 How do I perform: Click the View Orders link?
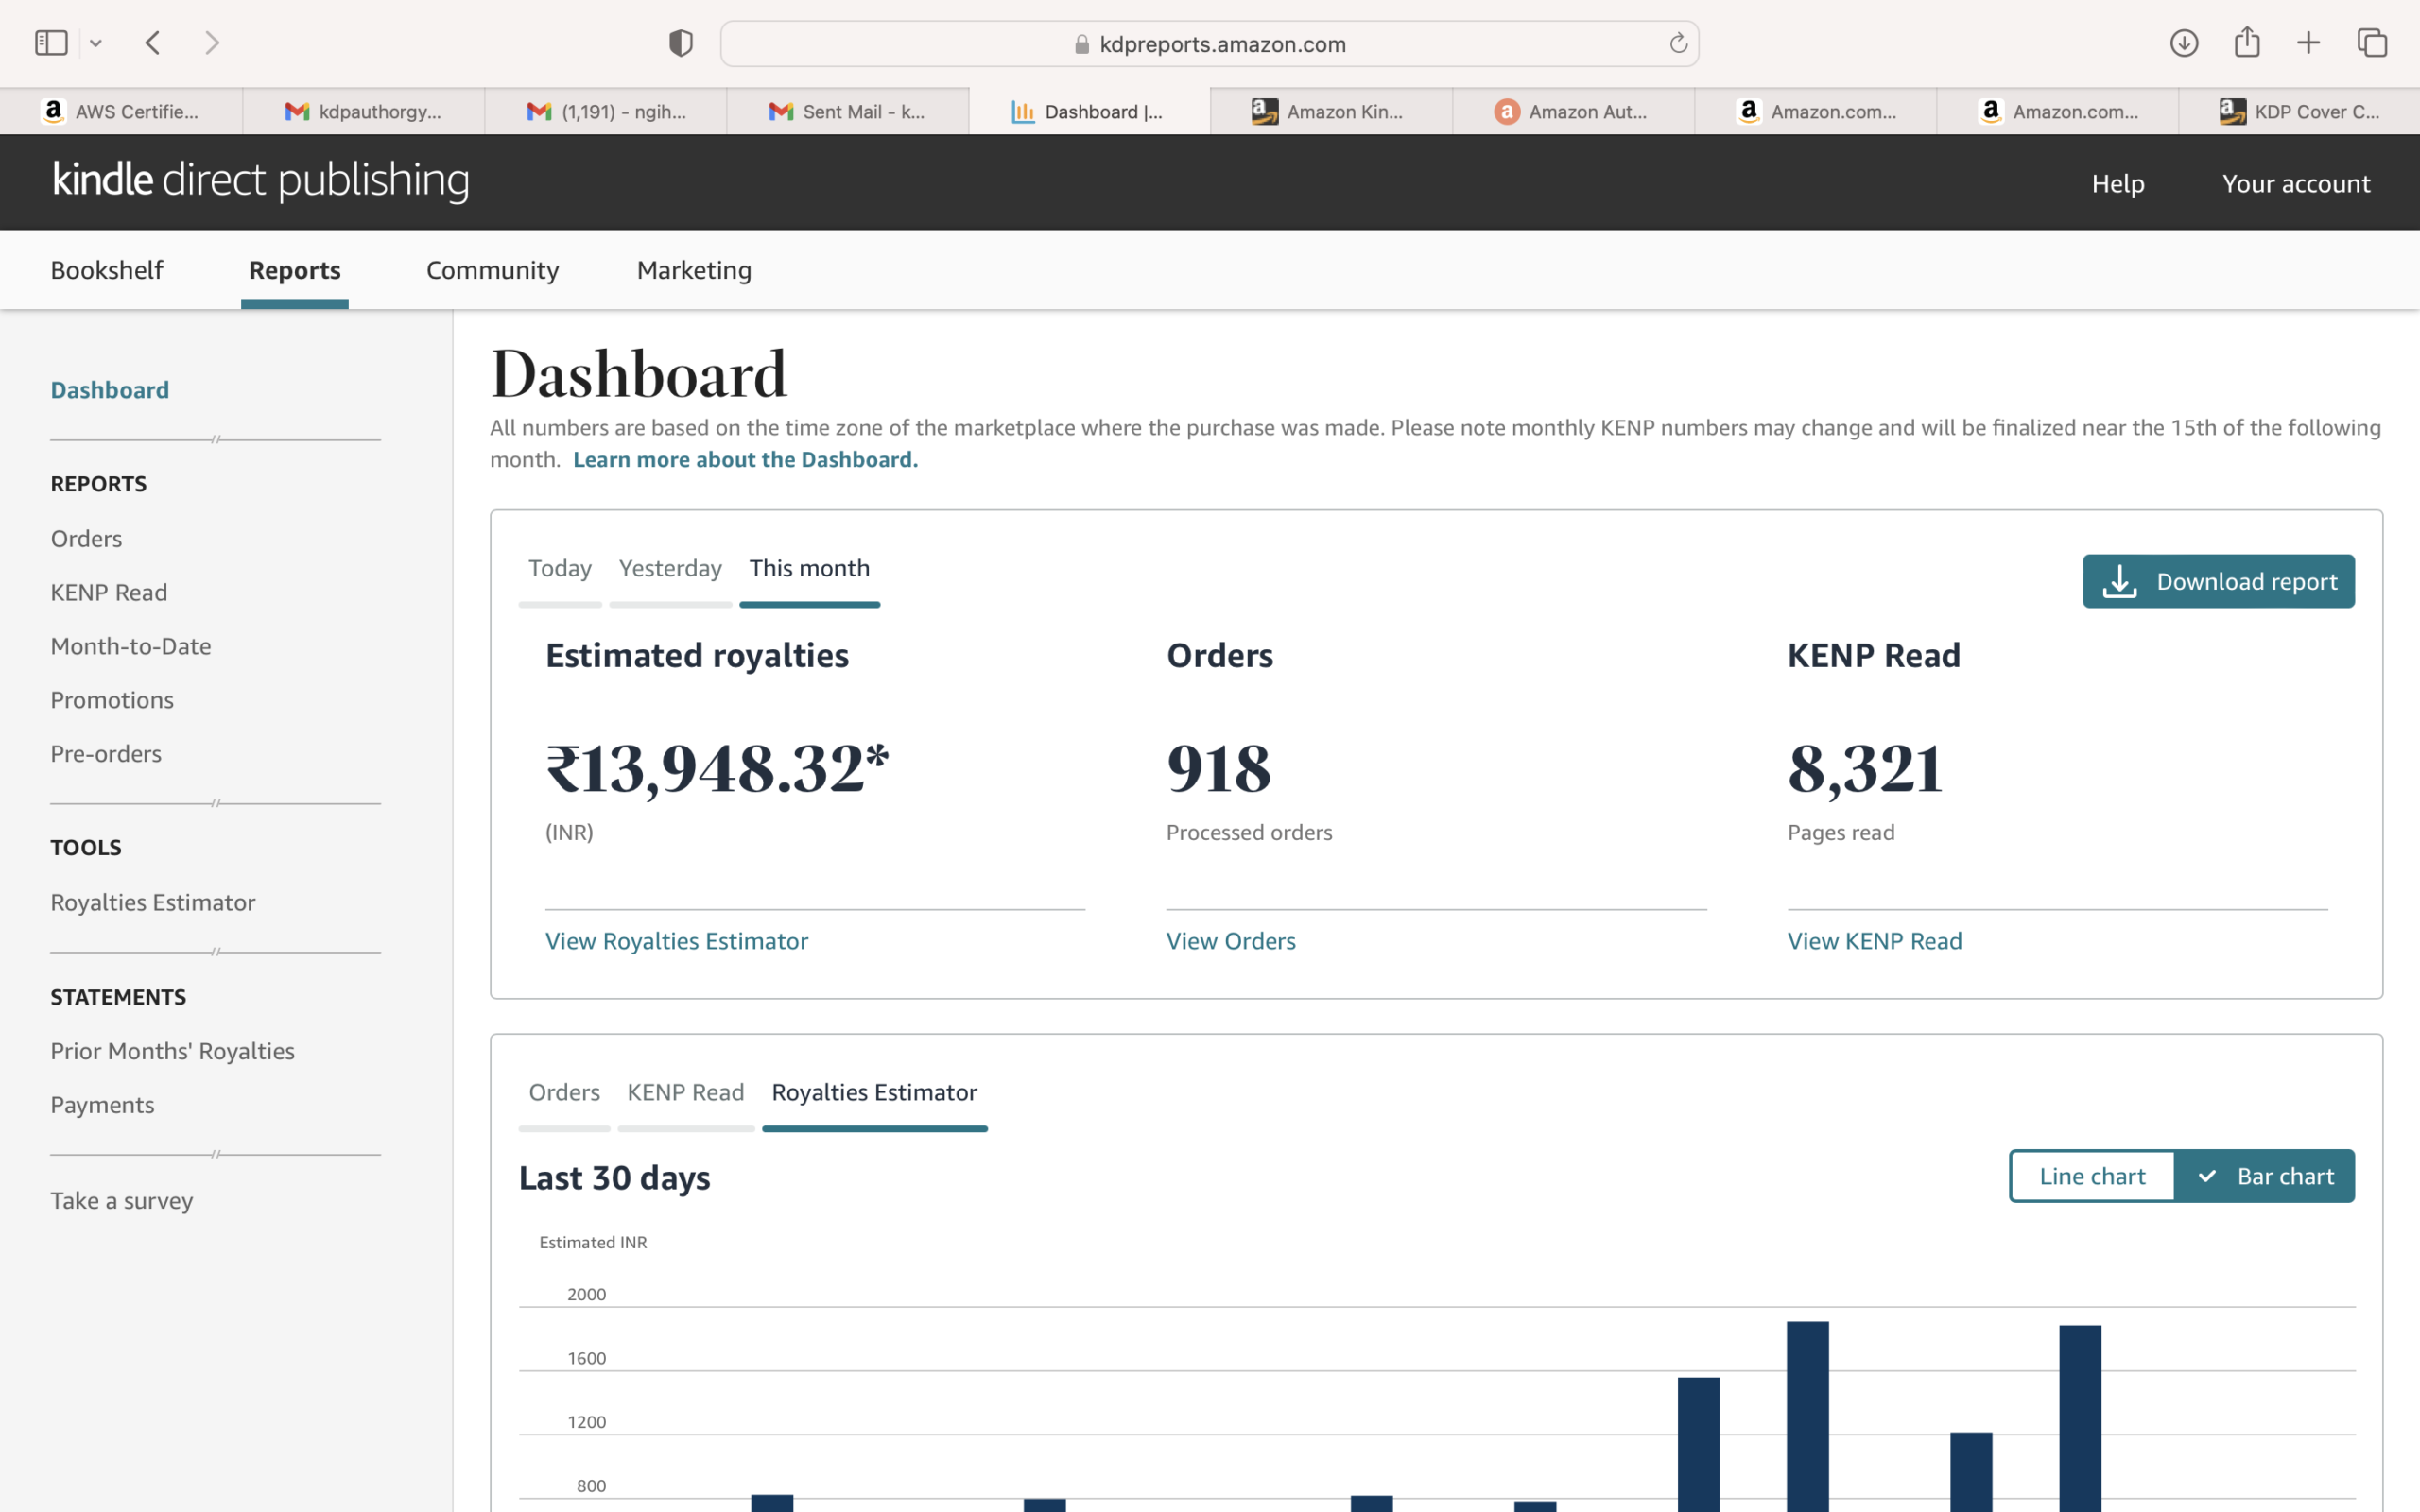[x=1230, y=941]
